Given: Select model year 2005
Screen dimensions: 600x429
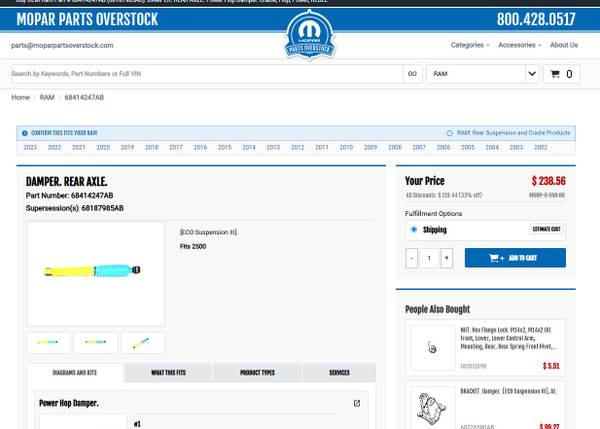Looking at the screenshot, I should click(468, 148).
